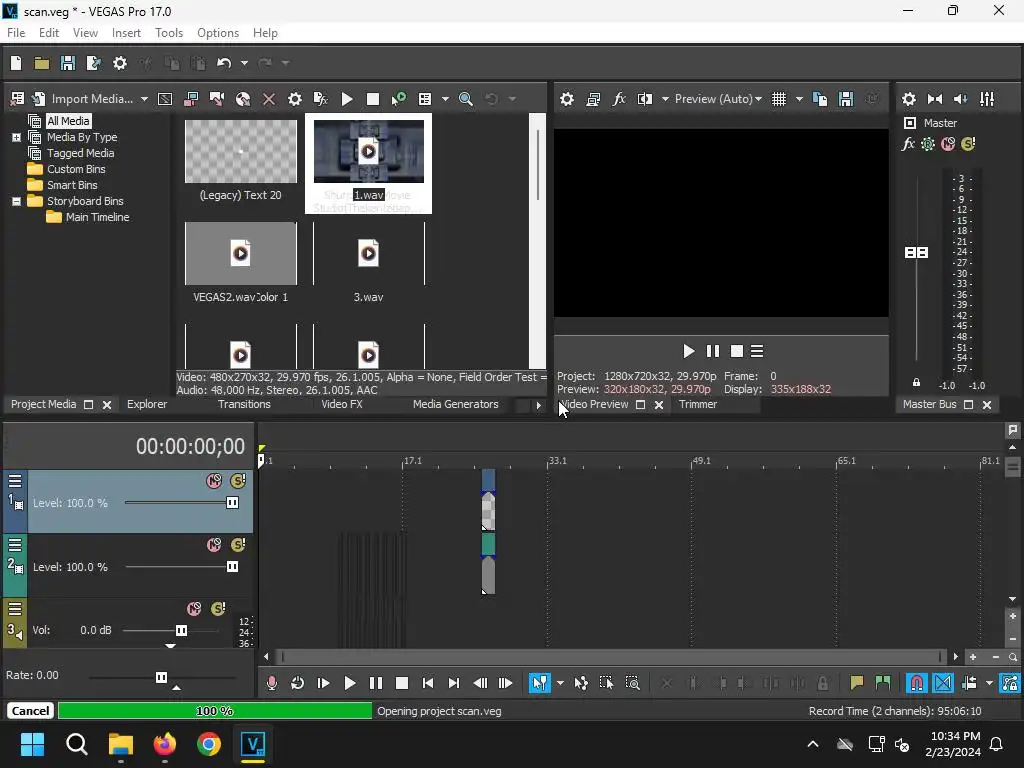The height and width of the screenshot is (768, 1024).
Task: Click transport Play button under timeline
Action: (x=349, y=683)
